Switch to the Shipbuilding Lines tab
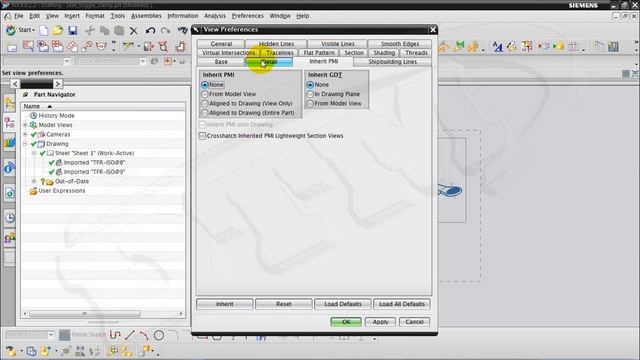 coord(392,62)
